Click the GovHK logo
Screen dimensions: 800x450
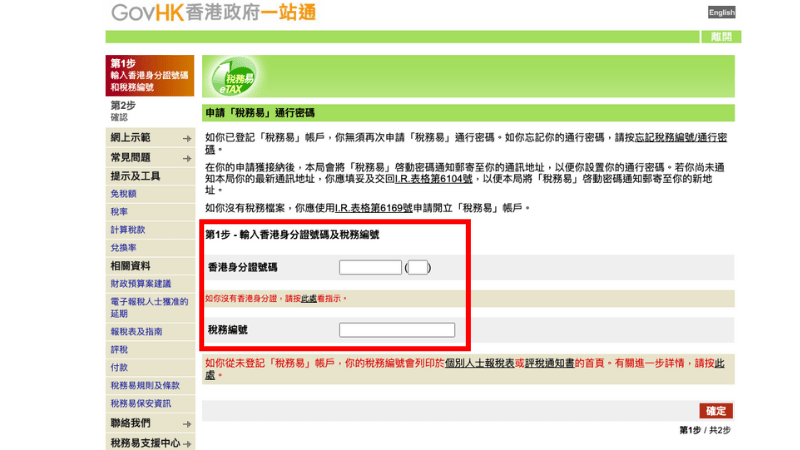coord(214,12)
